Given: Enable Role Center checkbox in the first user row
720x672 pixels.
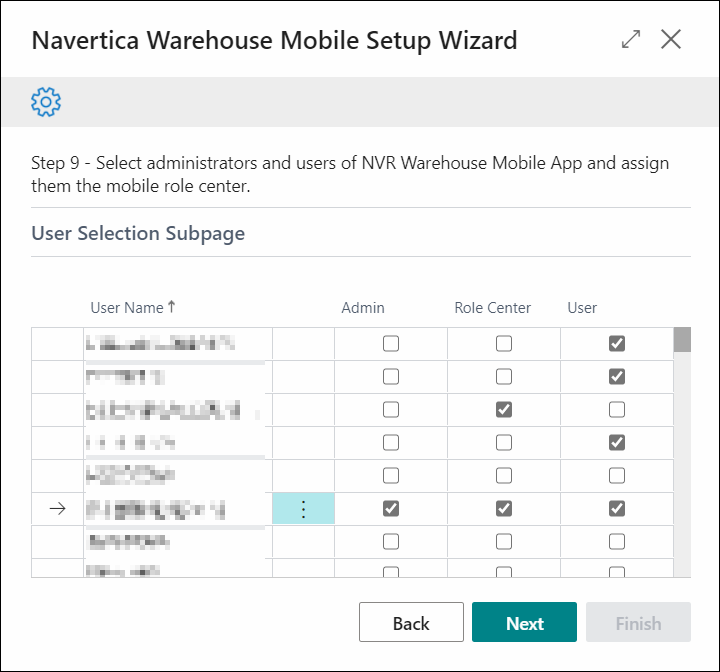Looking at the screenshot, I should click(x=504, y=343).
